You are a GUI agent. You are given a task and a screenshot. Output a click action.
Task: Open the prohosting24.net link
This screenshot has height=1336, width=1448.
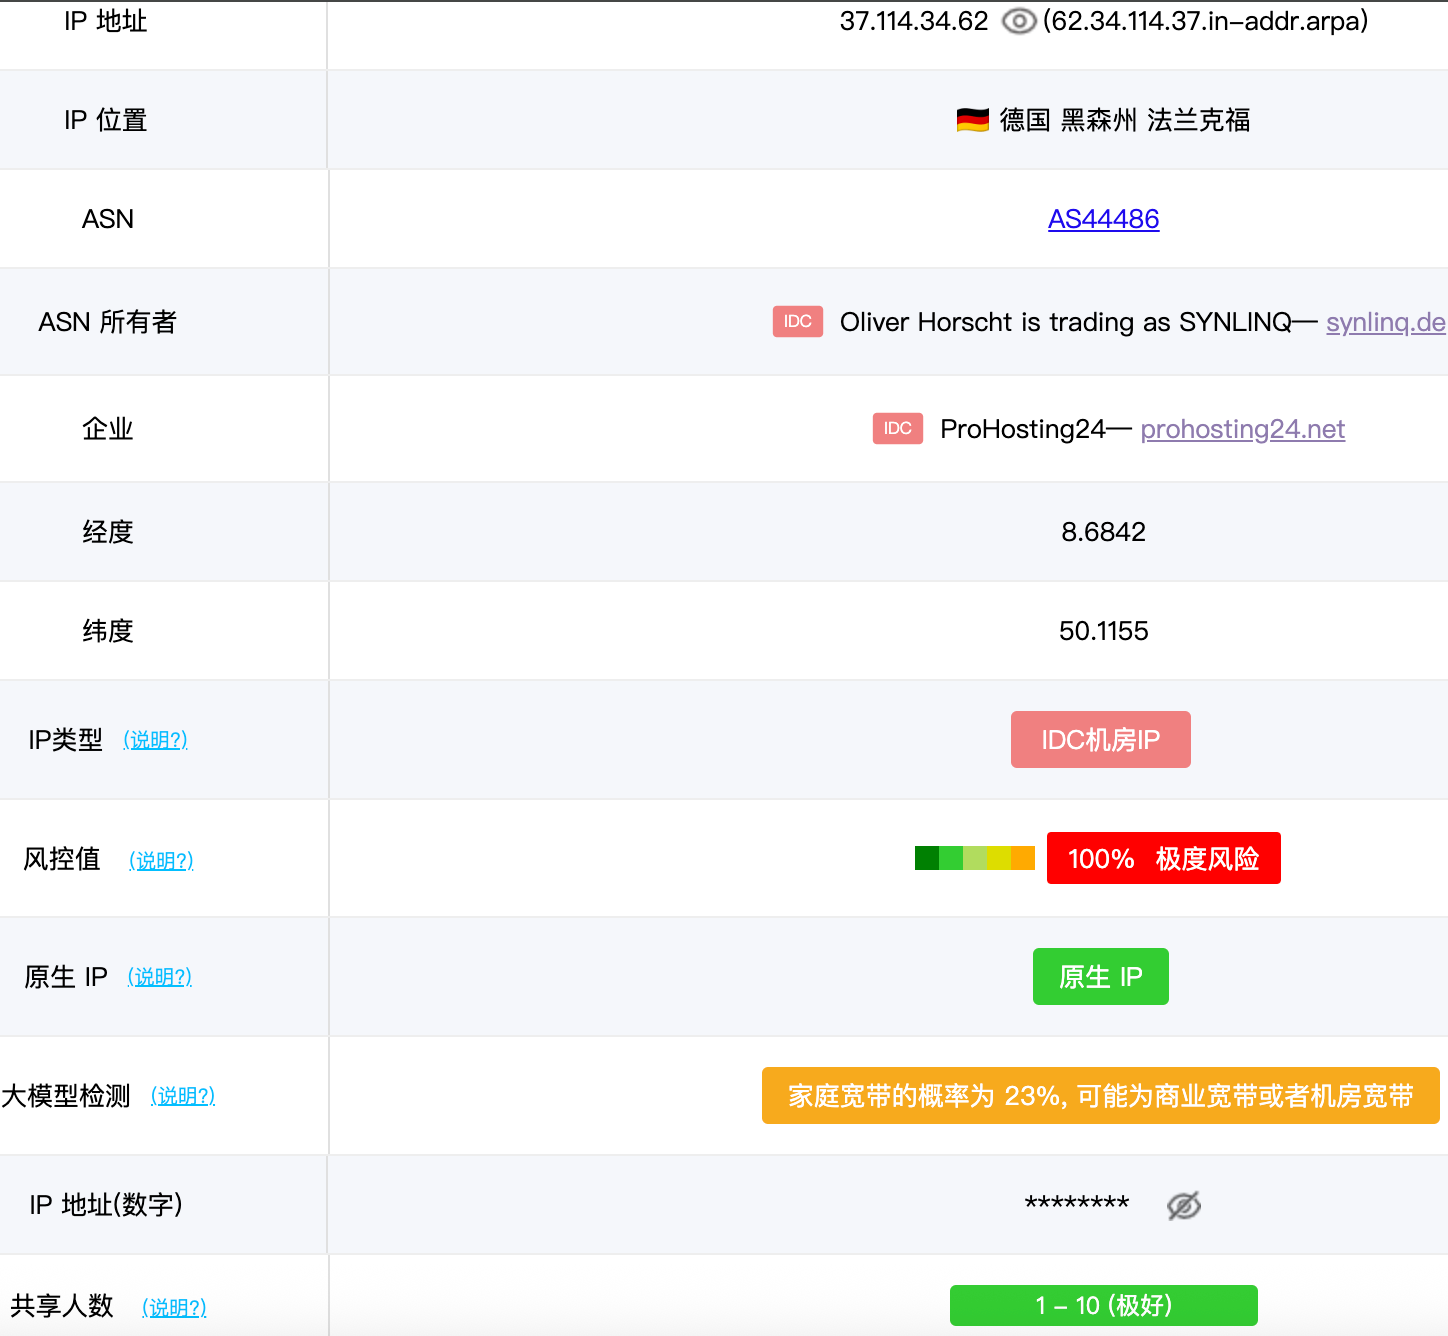[1242, 429]
